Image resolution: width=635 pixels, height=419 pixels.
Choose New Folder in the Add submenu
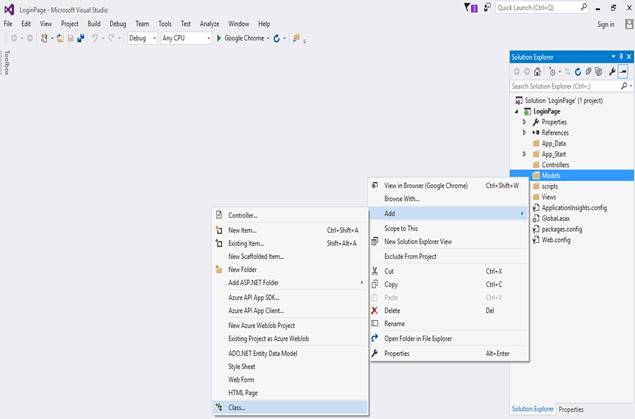tap(290, 269)
